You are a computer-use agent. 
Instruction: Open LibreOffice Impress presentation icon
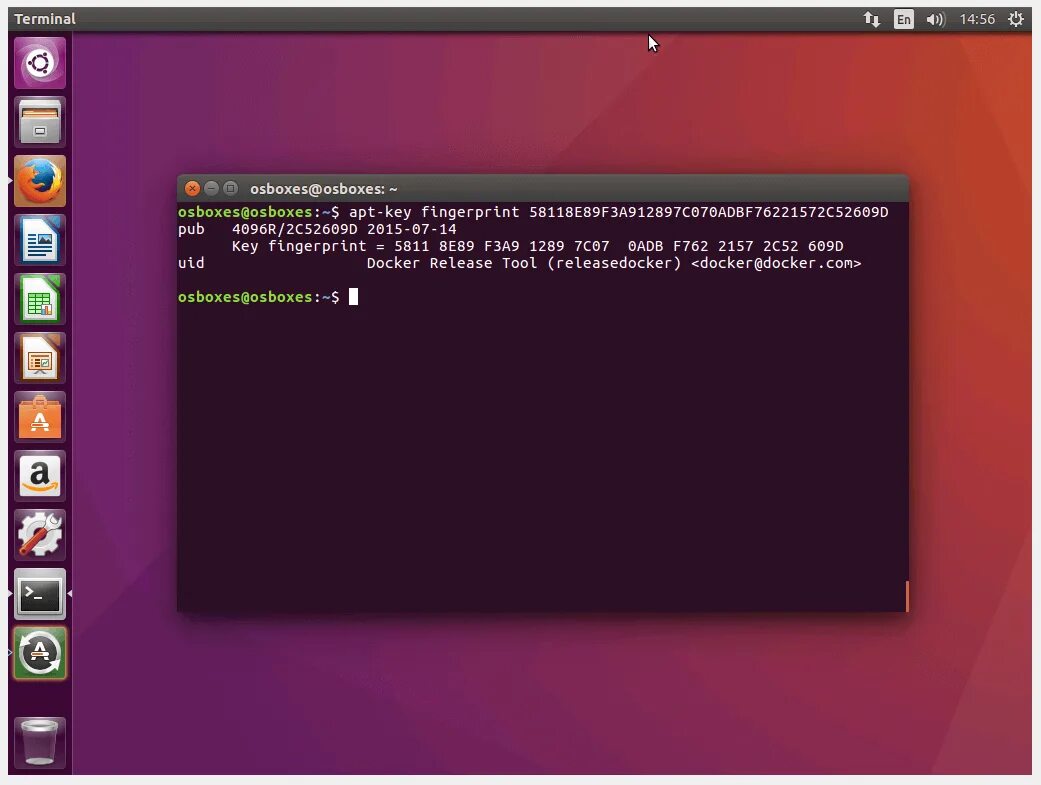coord(40,358)
